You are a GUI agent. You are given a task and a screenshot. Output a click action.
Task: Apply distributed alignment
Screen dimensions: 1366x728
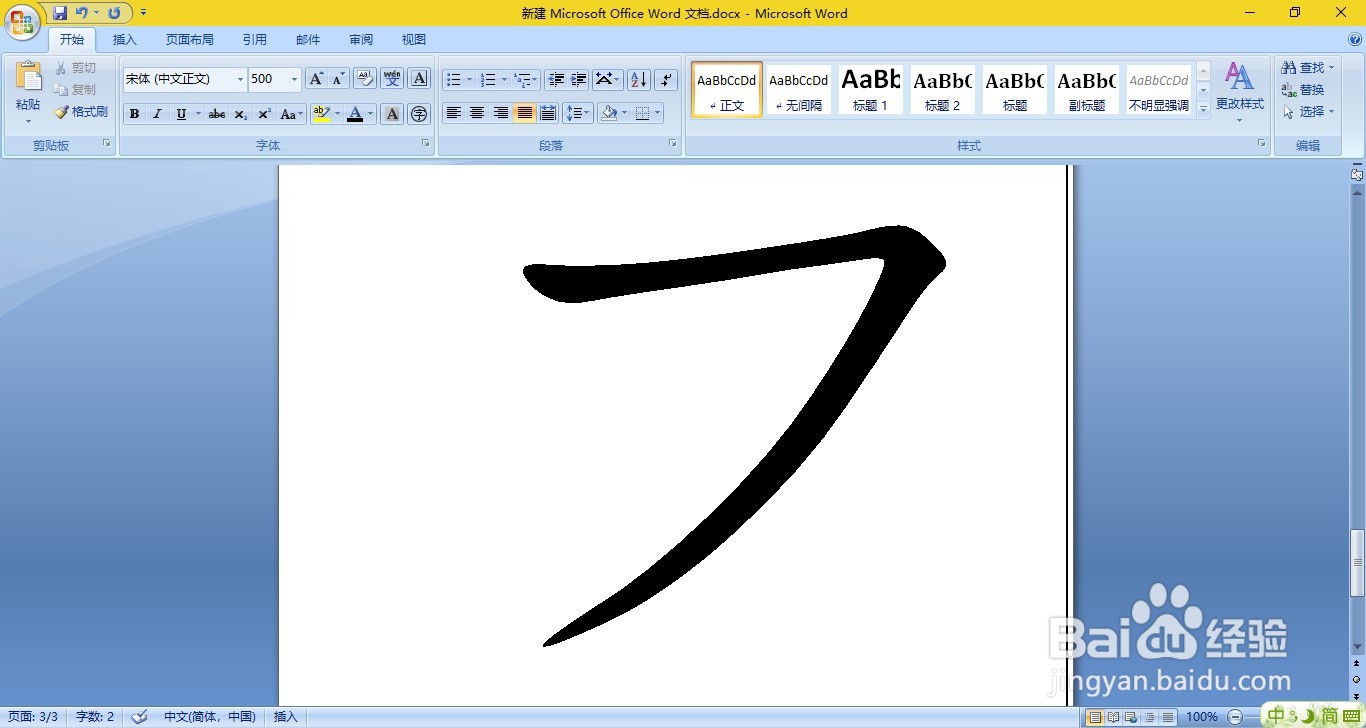(x=548, y=113)
